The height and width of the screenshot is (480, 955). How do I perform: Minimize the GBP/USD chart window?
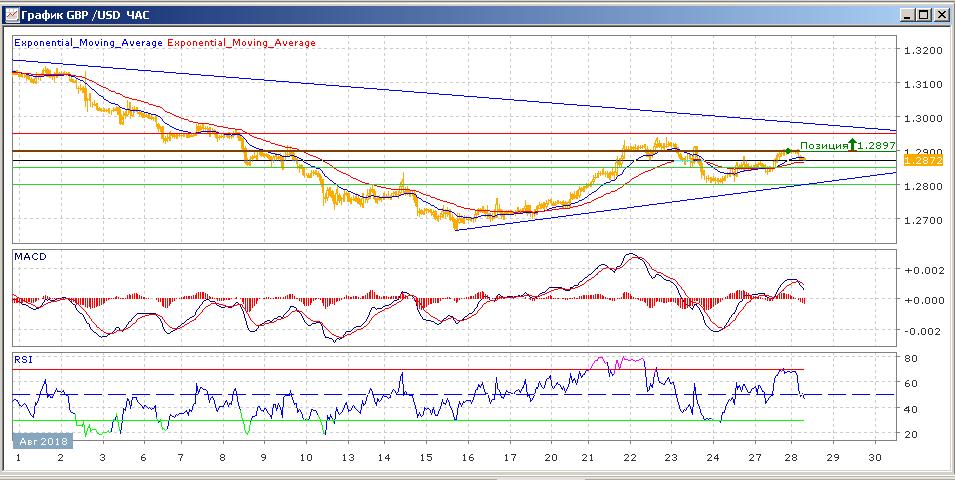tap(904, 15)
